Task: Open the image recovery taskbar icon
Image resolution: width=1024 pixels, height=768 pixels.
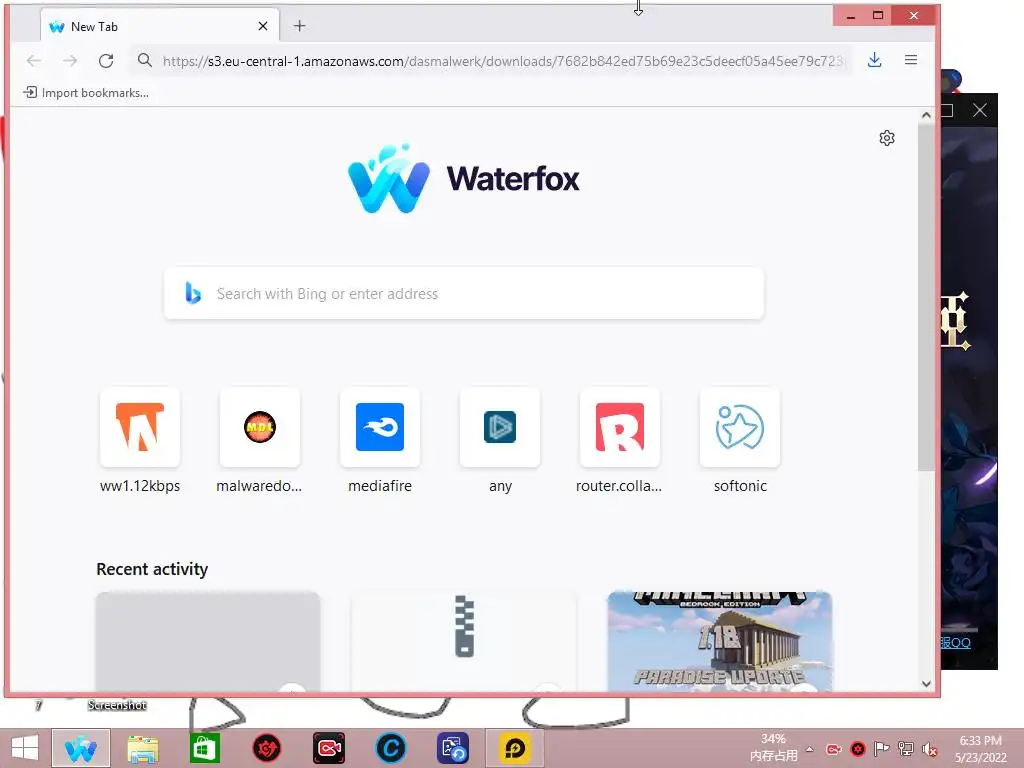Action: click(x=453, y=748)
